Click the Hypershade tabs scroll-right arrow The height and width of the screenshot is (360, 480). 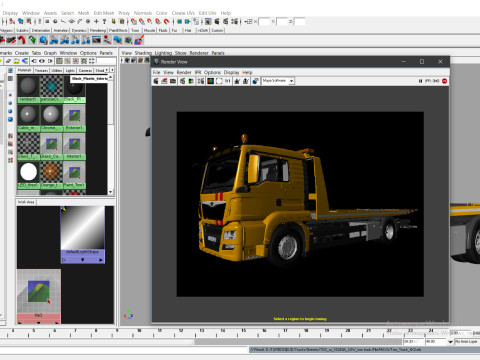[112, 70]
